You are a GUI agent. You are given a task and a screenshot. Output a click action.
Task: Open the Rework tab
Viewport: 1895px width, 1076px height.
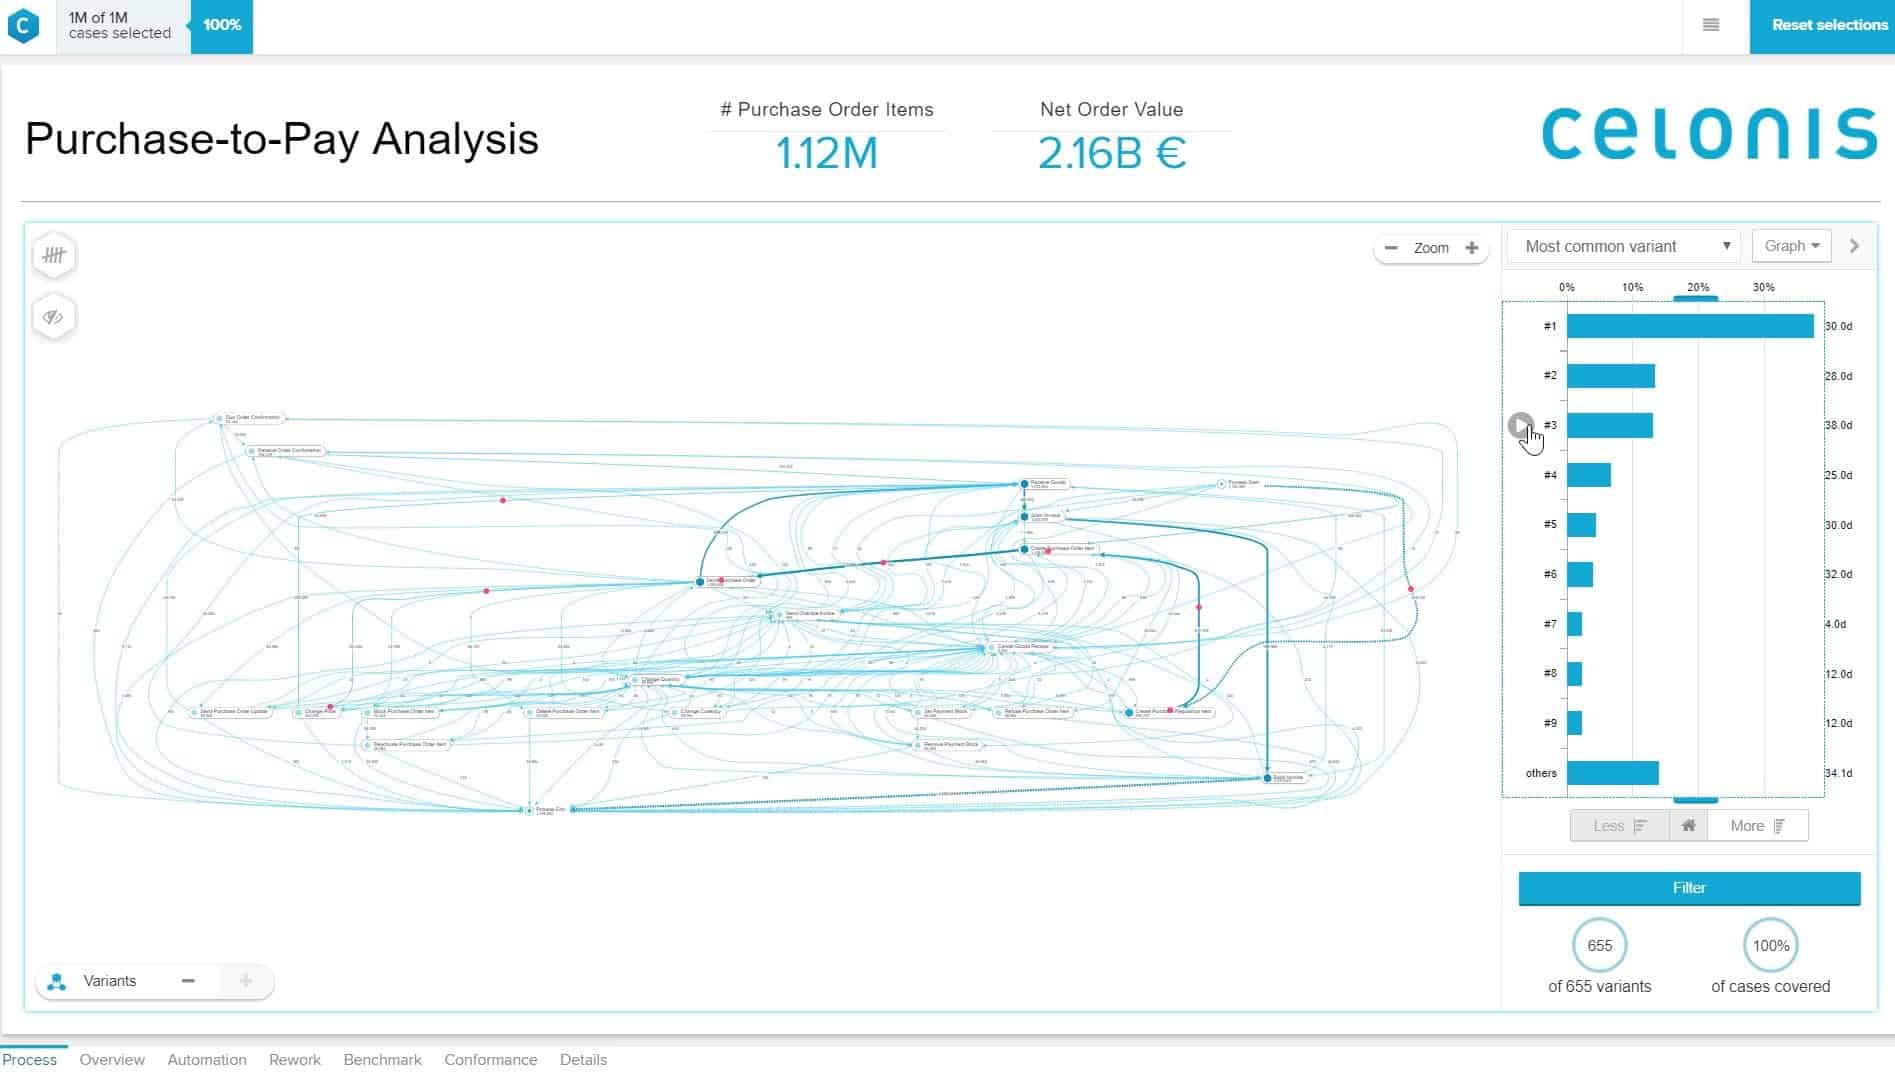click(295, 1060)
